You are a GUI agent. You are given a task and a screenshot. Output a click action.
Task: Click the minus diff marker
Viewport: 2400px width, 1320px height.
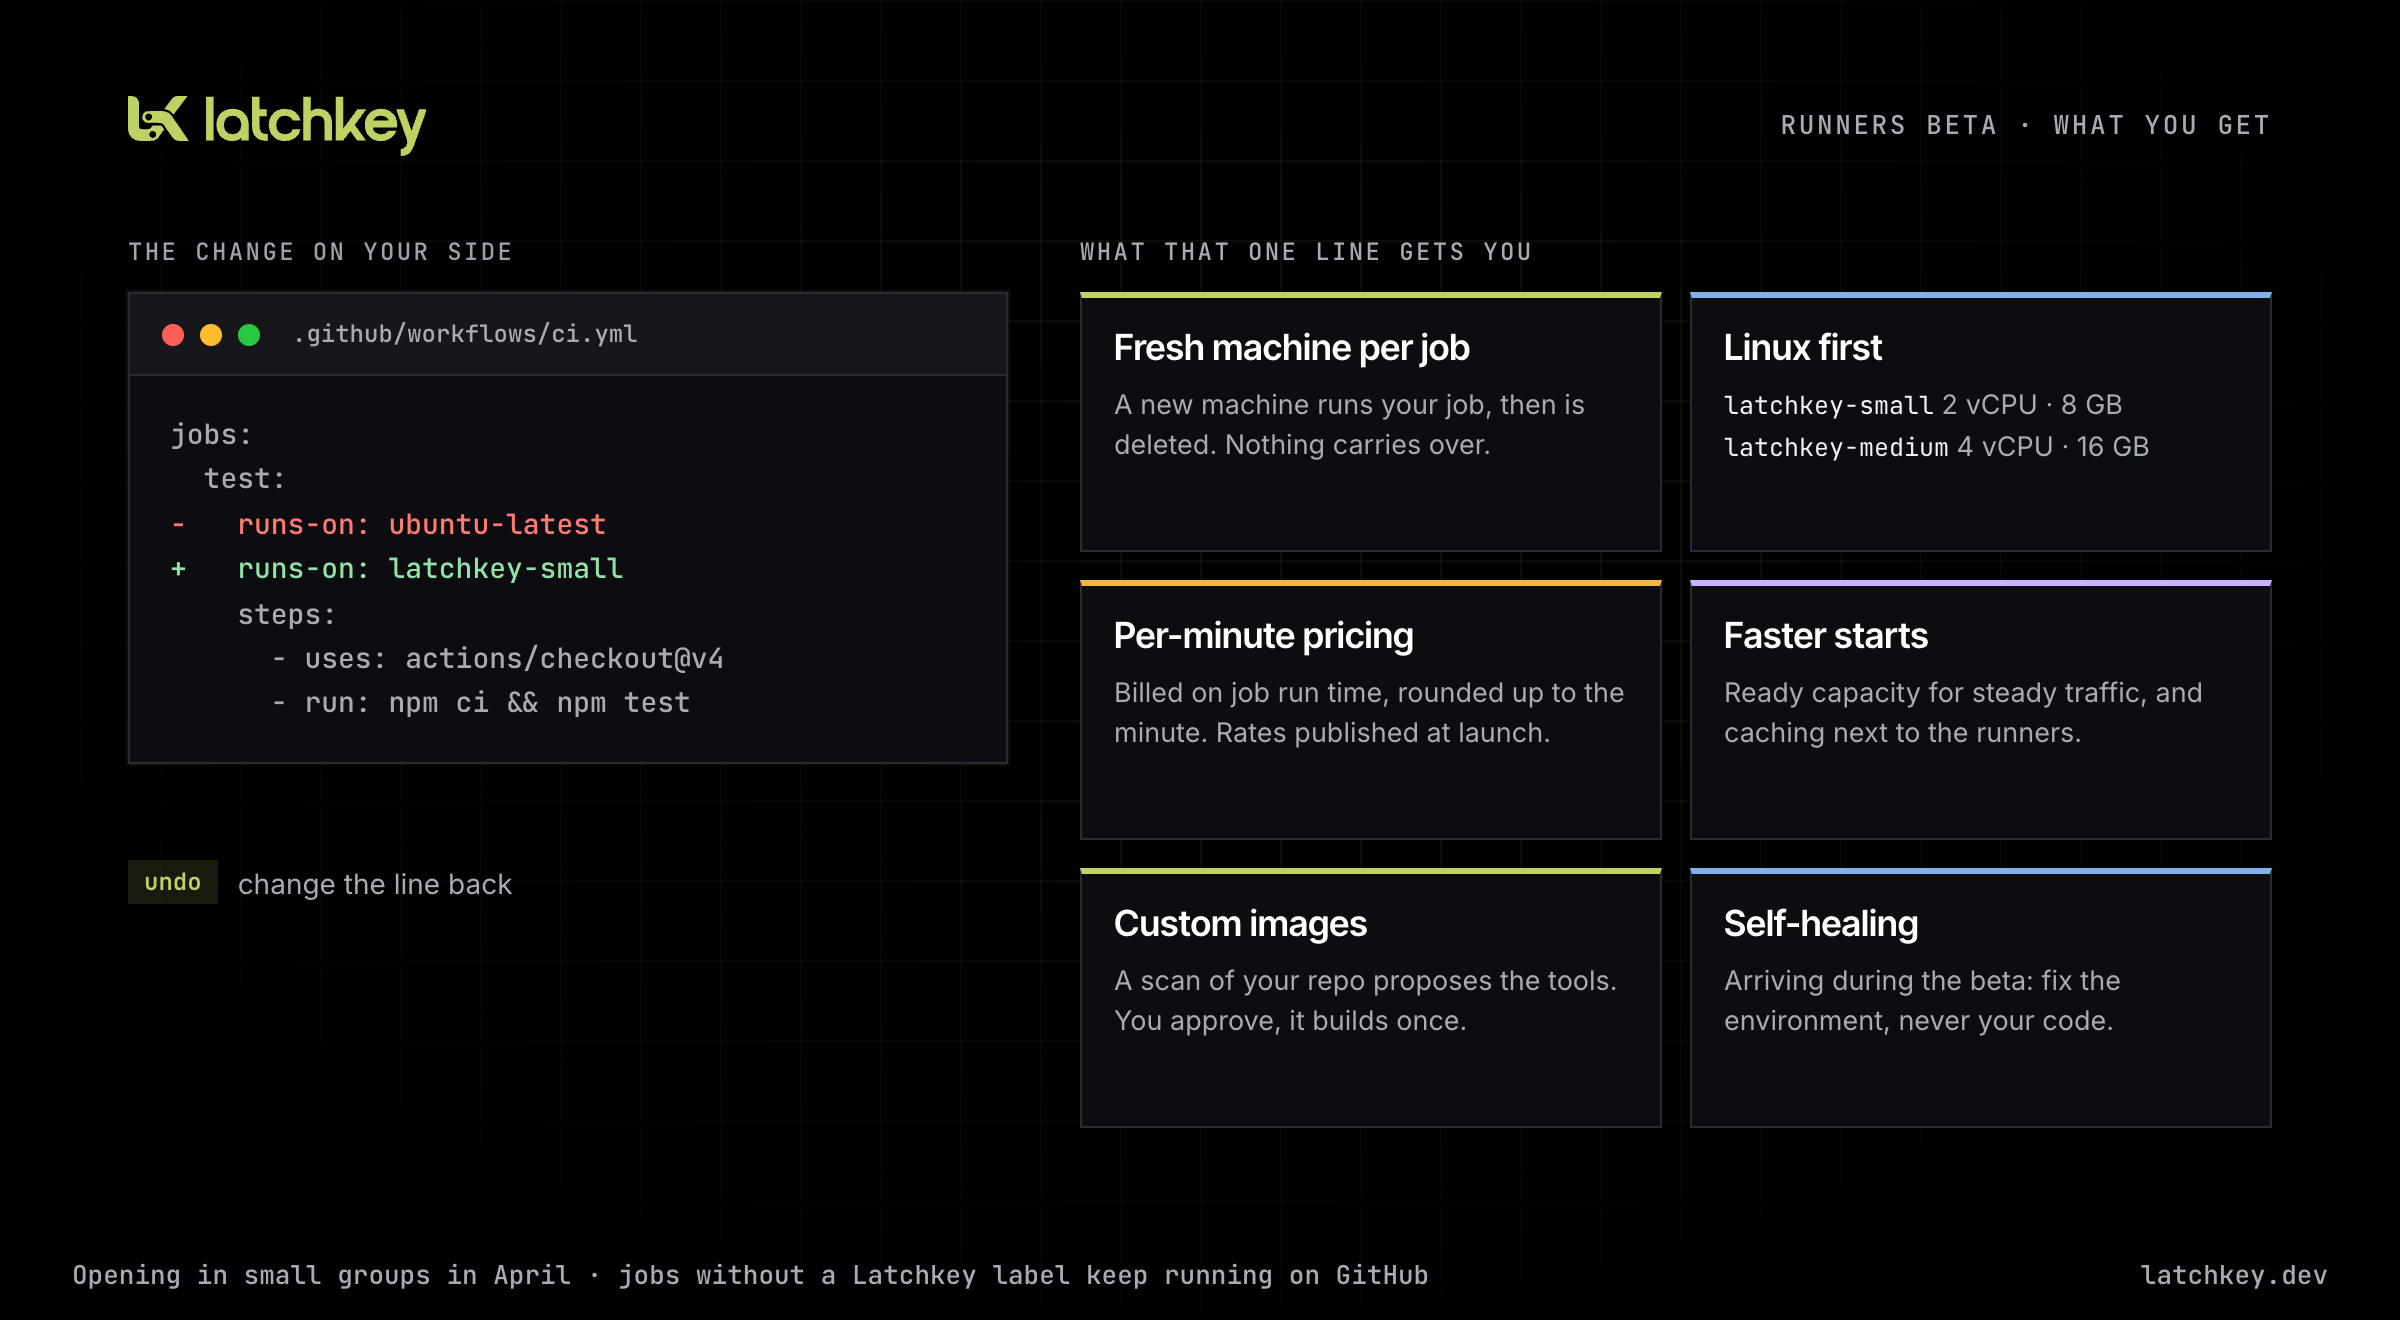coord(178,524)
